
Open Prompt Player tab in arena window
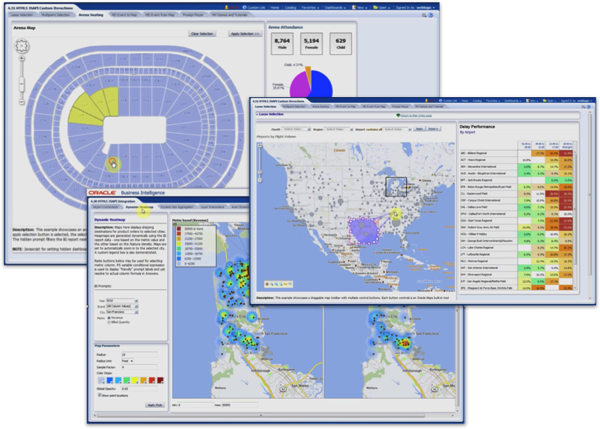(x=193, y=15)
